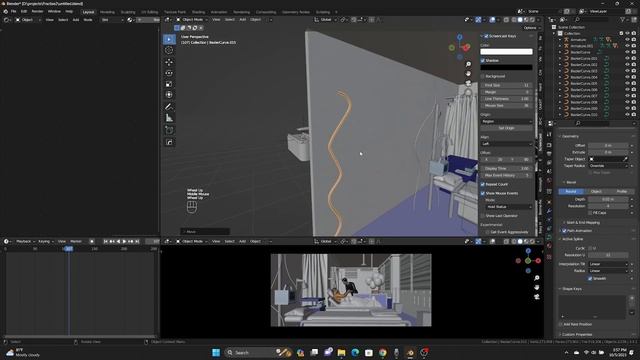
Task: Toggle the Show Mouse Events checkbox
Action: [x=483, y=193]
